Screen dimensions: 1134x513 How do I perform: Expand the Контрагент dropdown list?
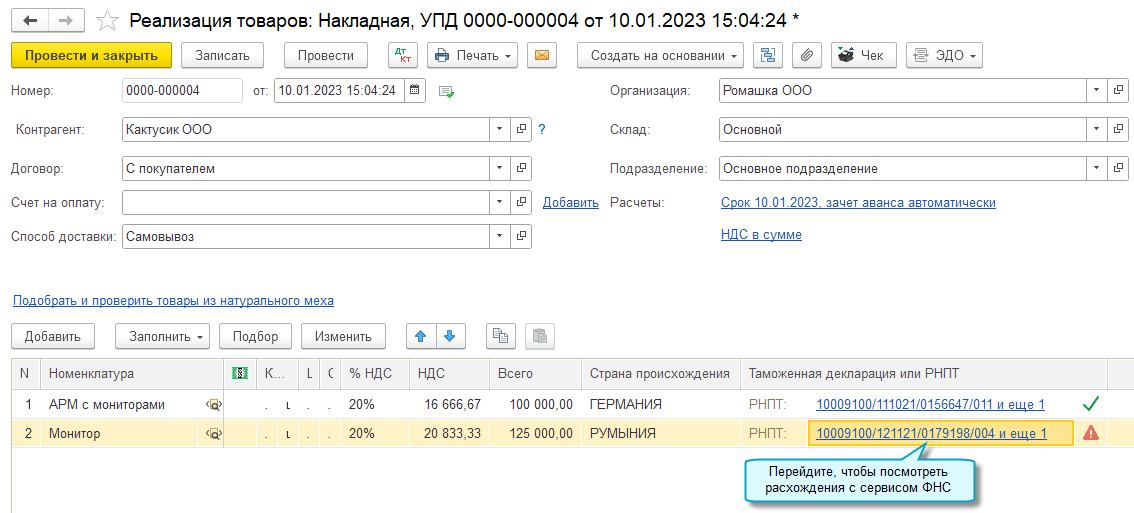pyautogui.click(x=500, y=130)
